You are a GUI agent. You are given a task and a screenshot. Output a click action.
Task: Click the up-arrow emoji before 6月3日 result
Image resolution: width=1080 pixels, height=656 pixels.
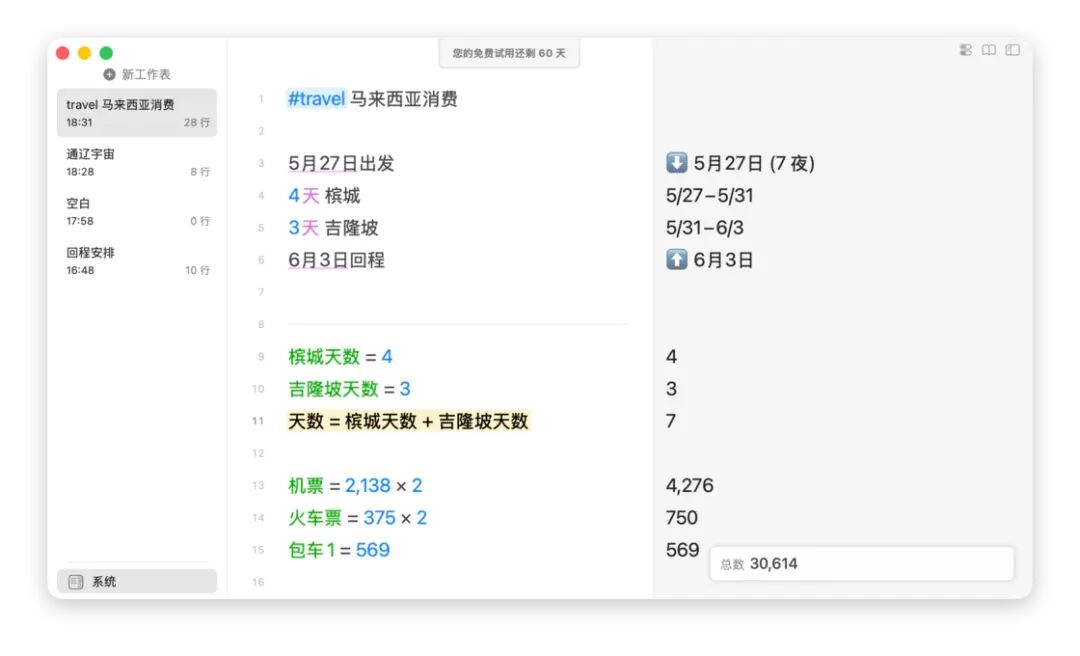click(x=676, y=260)
